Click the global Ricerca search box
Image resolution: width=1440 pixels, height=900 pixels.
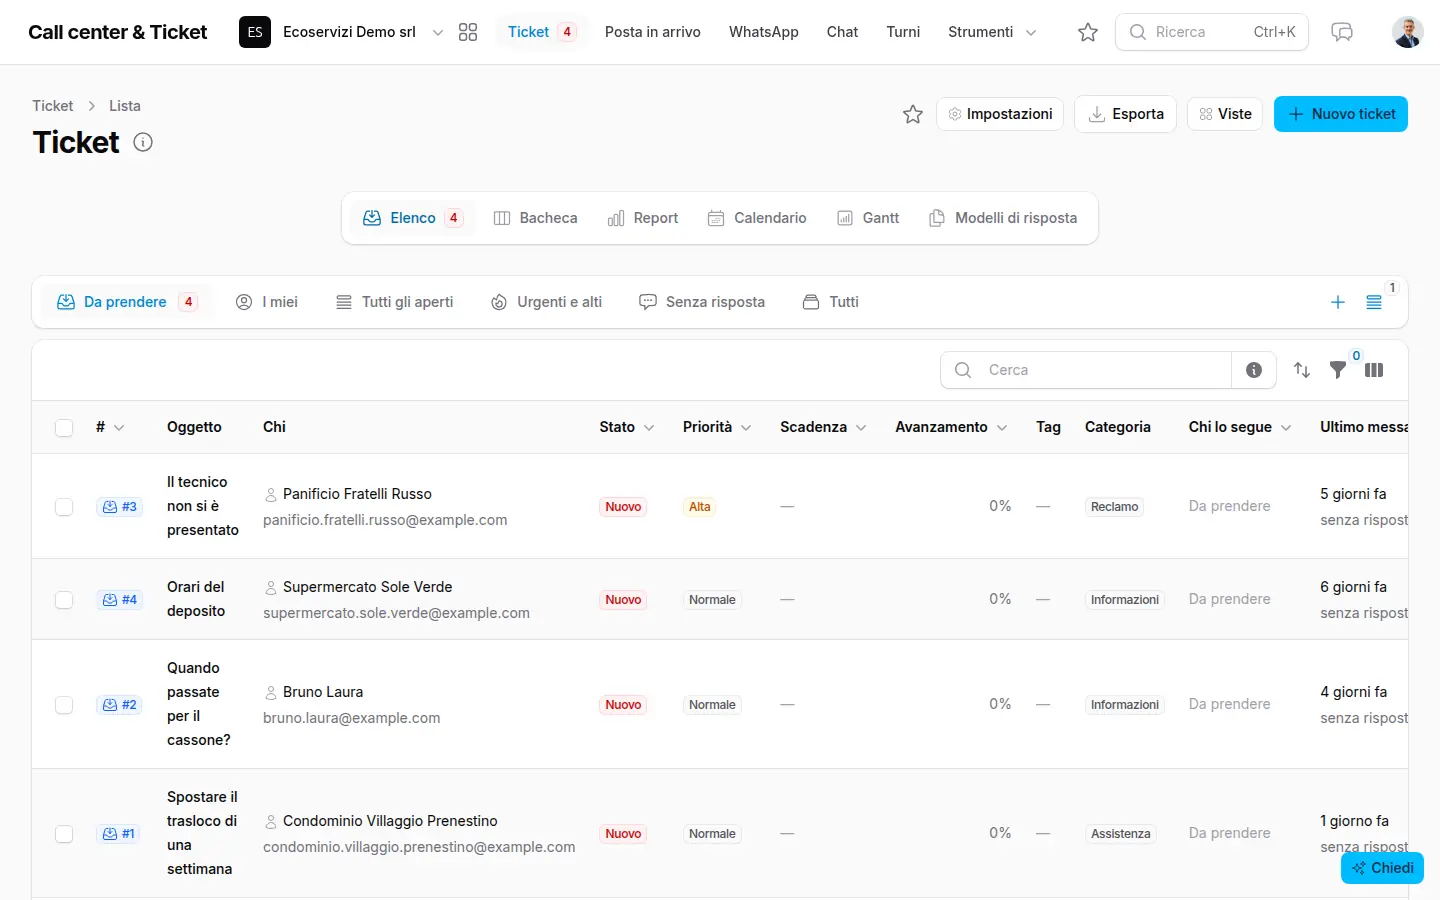coord(1212,32)
